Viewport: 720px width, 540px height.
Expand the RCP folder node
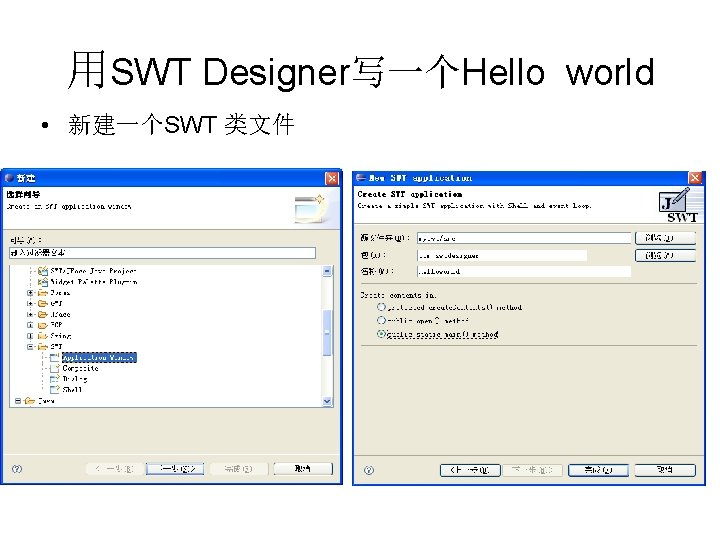click(30, 325)
